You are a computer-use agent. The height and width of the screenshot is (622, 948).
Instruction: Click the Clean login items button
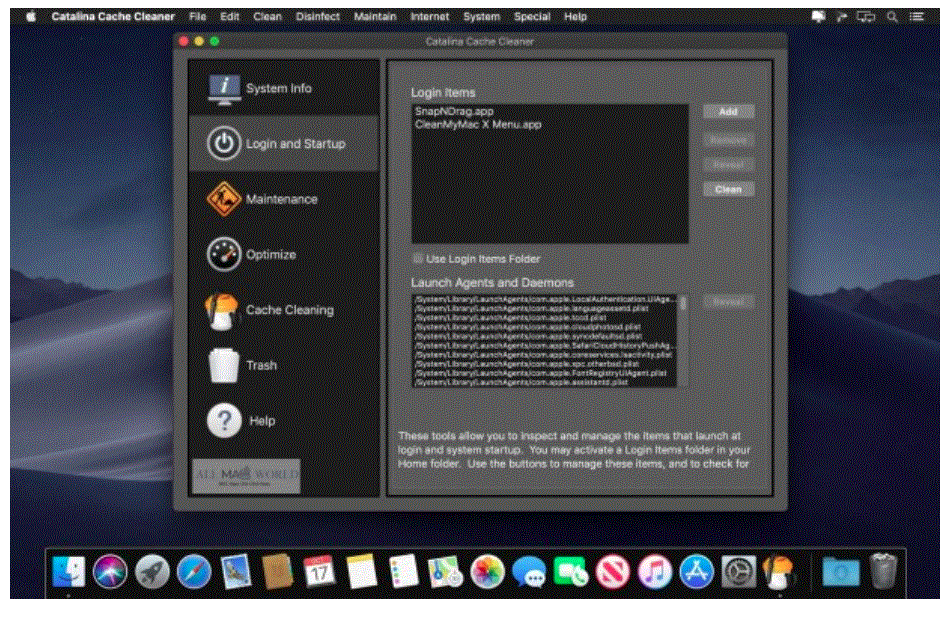coord(729,189)
